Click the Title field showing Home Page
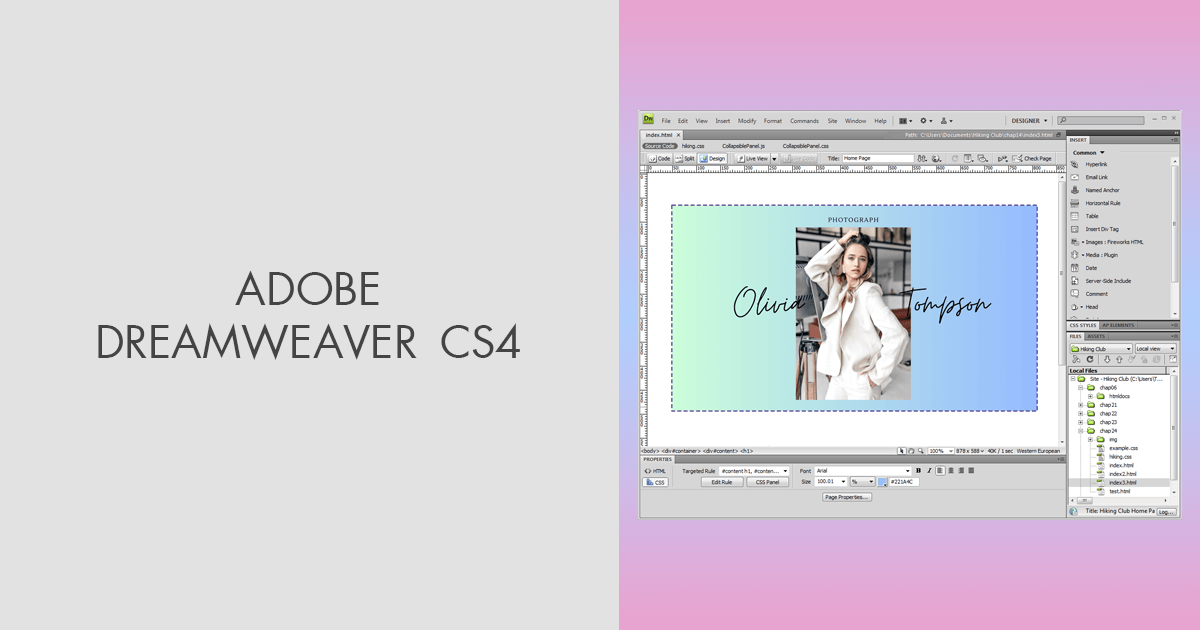This screenshot has height=630, width=1200. 878,158
